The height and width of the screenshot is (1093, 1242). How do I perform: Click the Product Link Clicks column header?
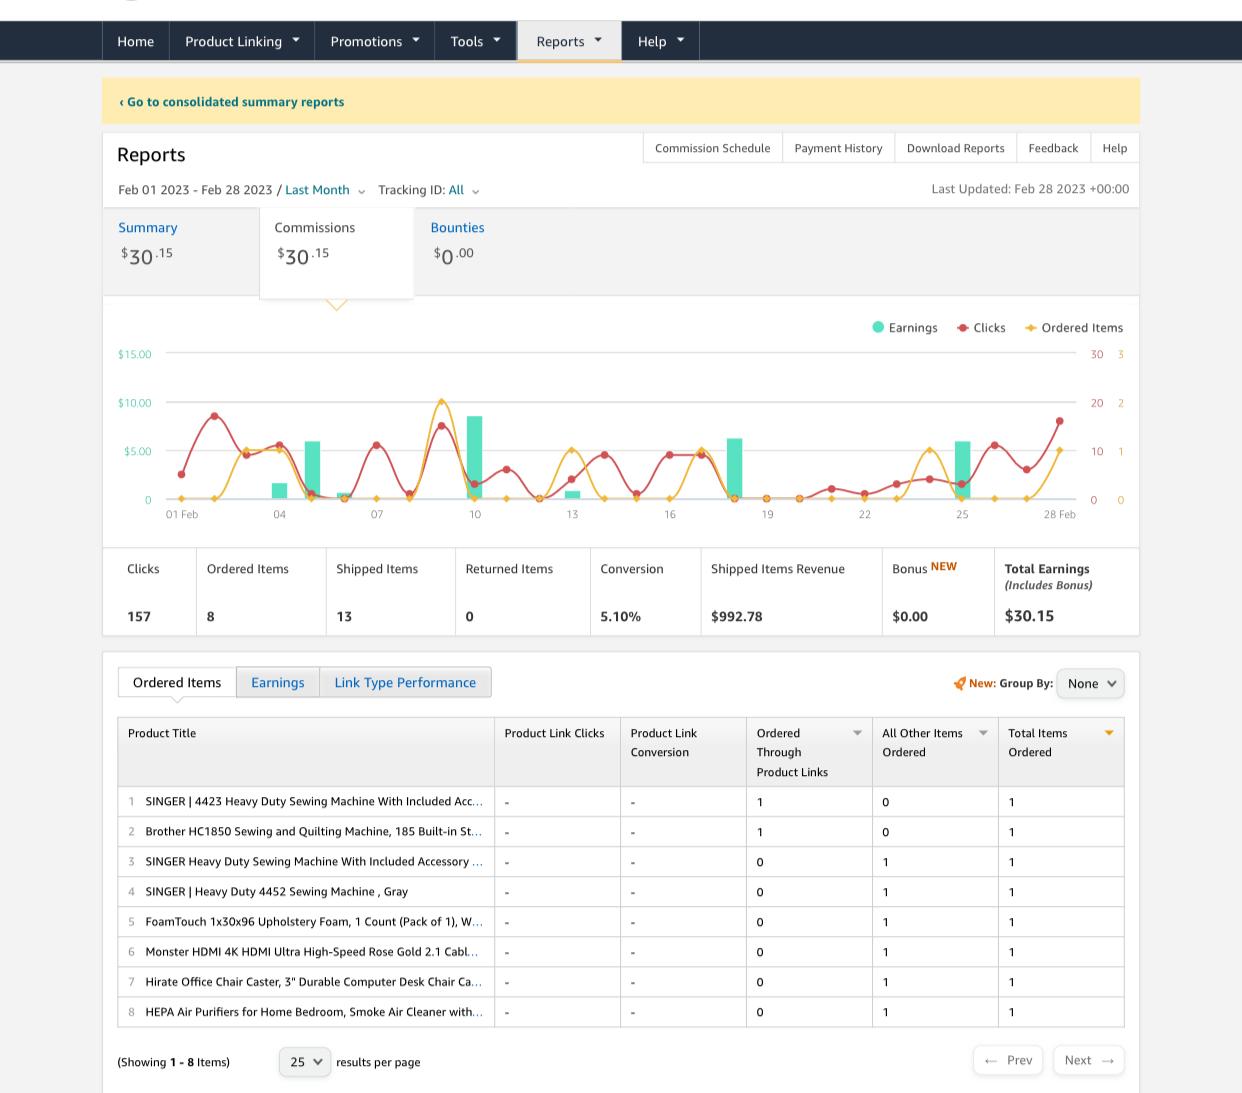(x=557, y=752)
